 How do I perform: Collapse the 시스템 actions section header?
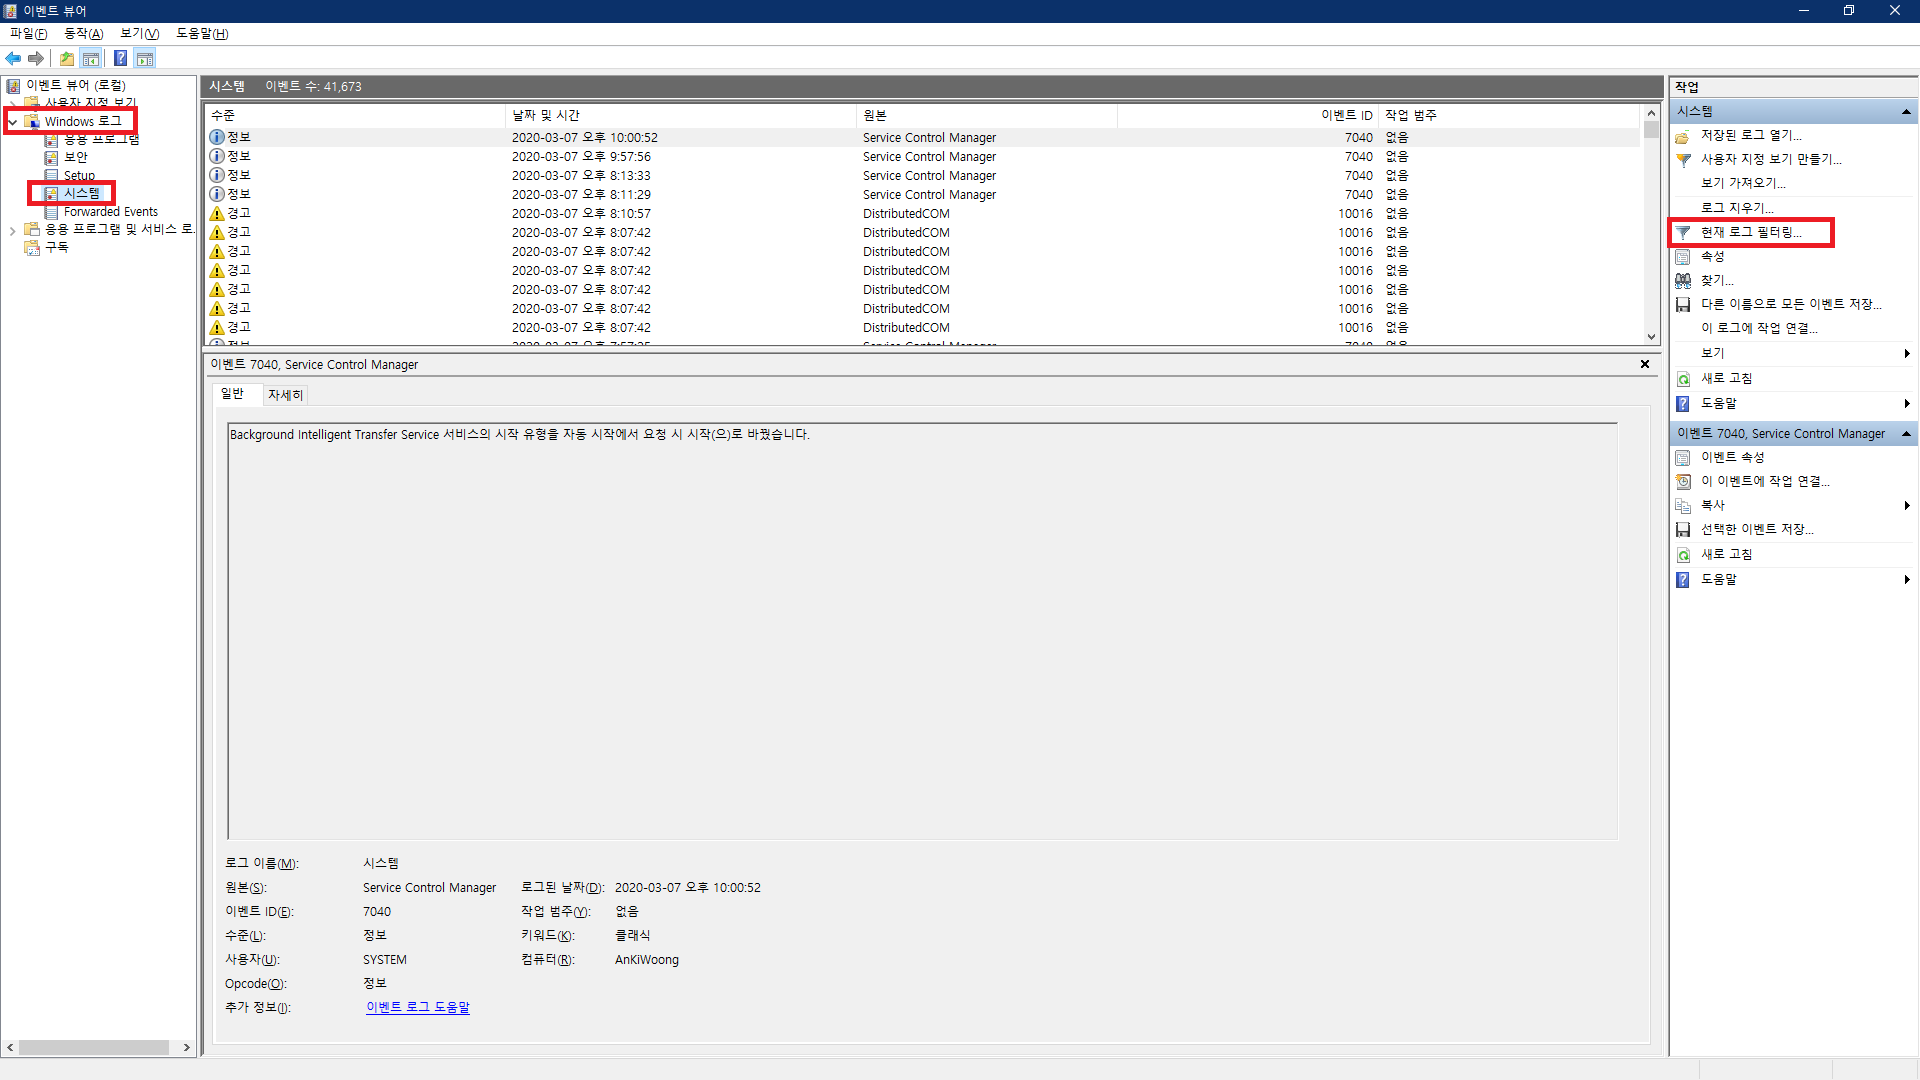tap(1906, 111)
